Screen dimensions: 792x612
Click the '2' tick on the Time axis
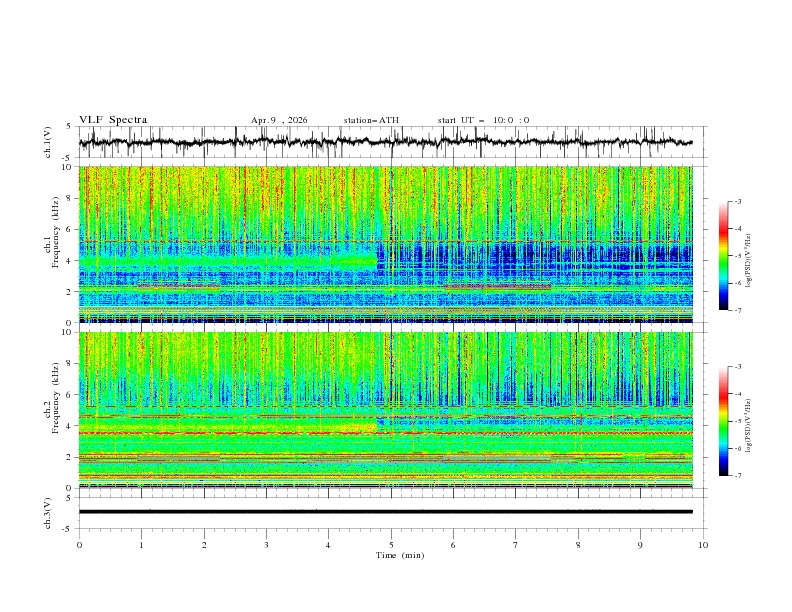pos(204,545)
